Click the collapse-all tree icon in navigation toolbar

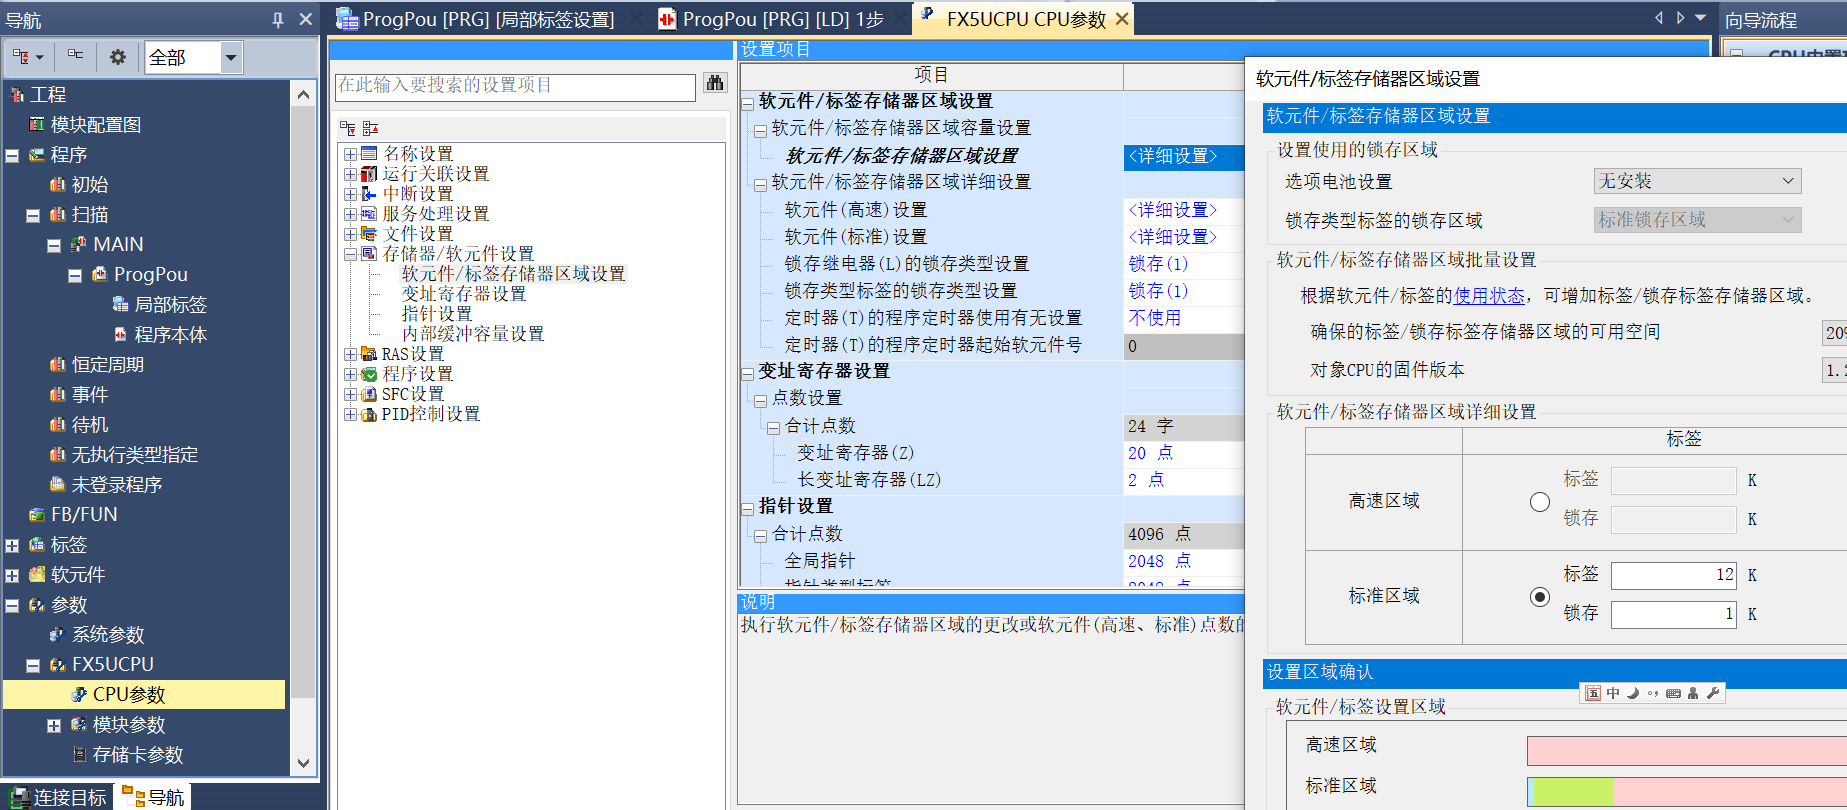tap(75, 57)
